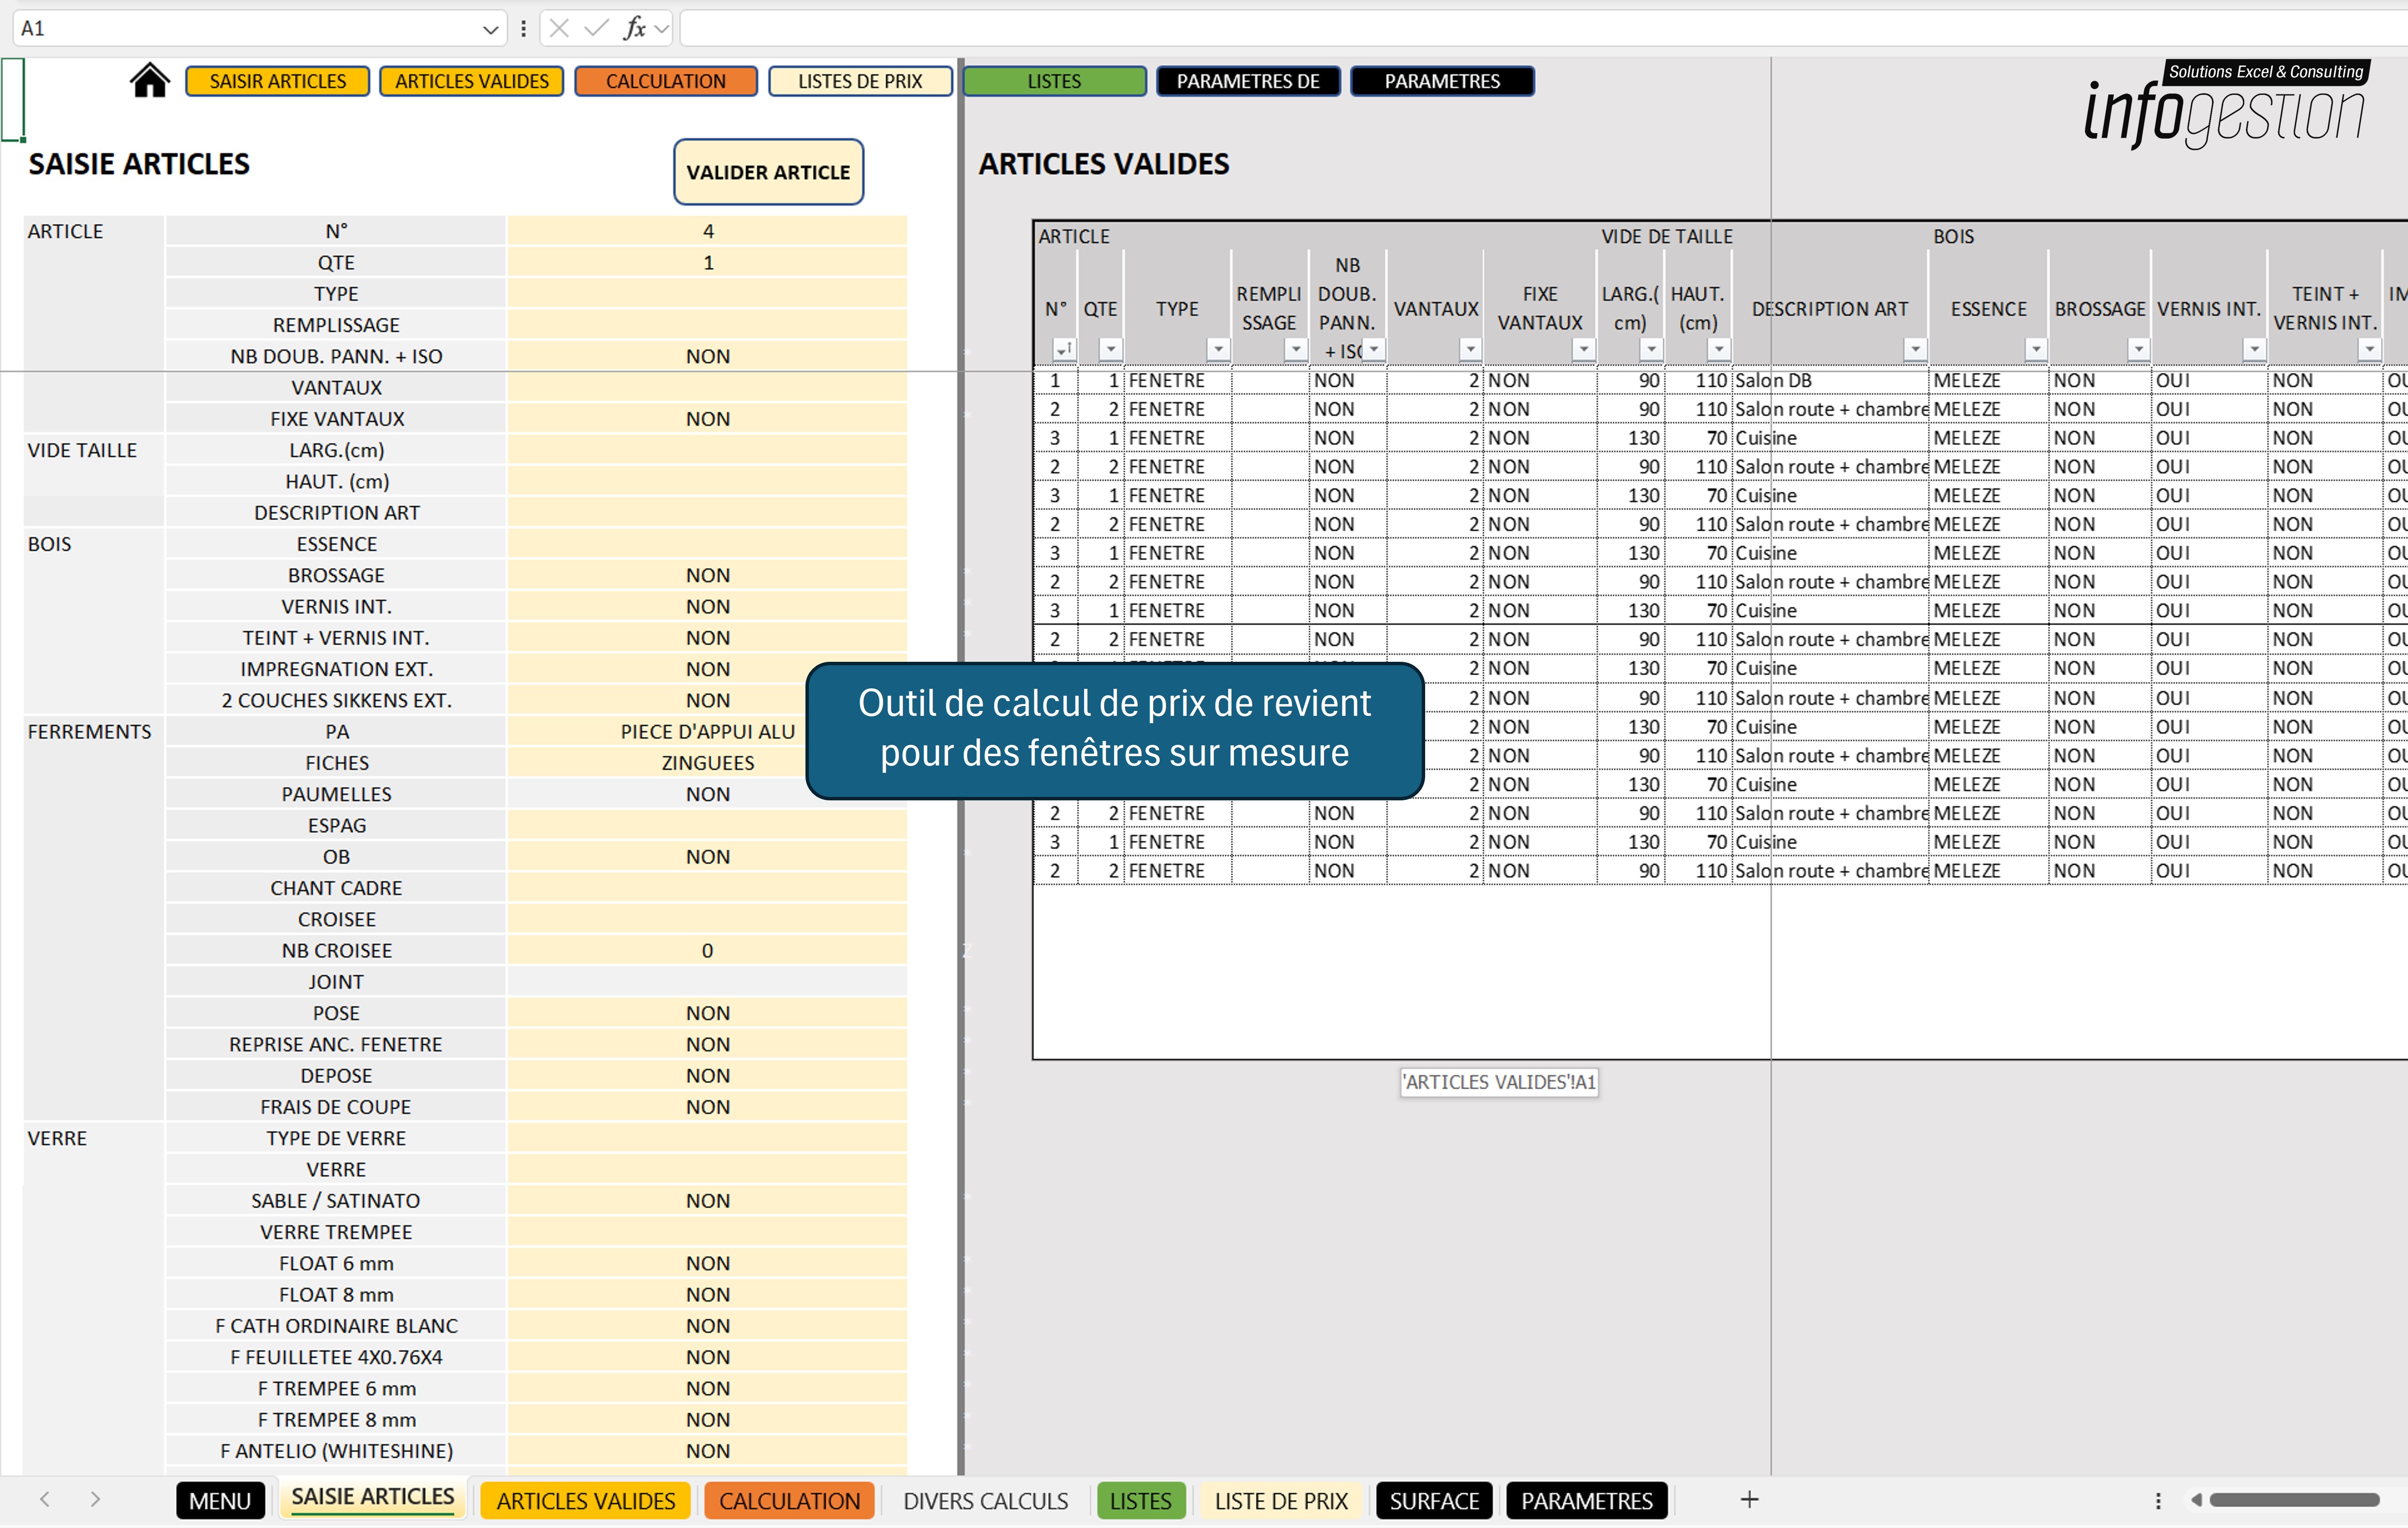The height and width of the screenshot is (1528, 2408).
Task: Select the QTE input cell showing 1
Action: coord(708,263)
